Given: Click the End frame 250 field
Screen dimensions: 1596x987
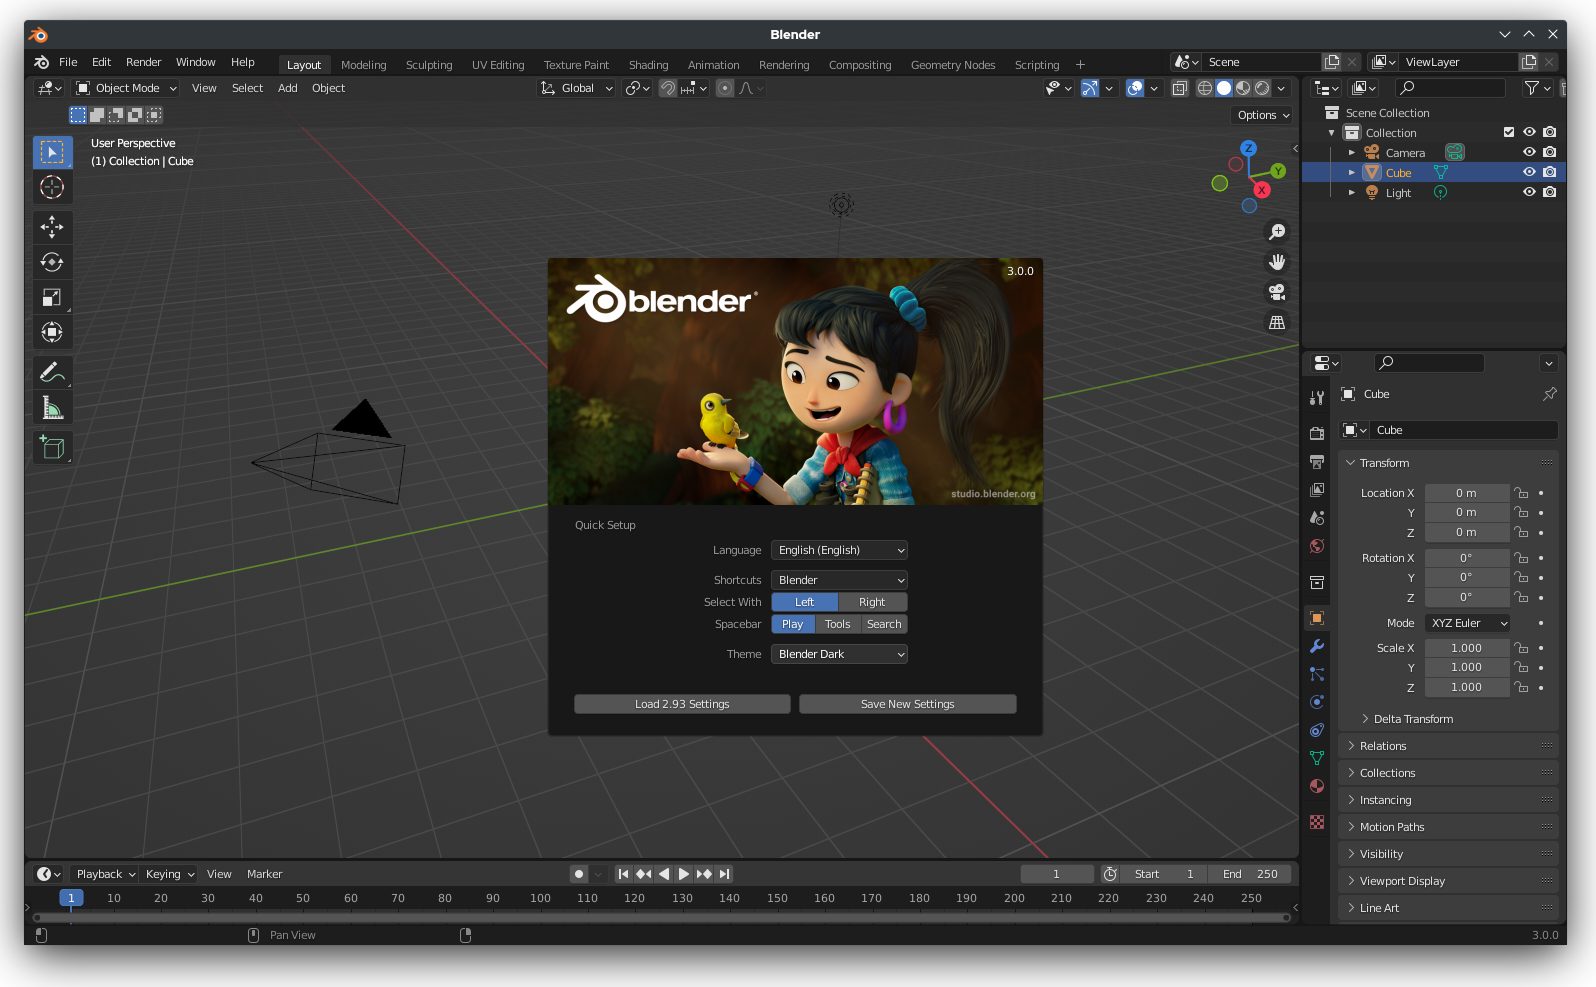Looking at the screenshot, I should [x=1250, y=874].
